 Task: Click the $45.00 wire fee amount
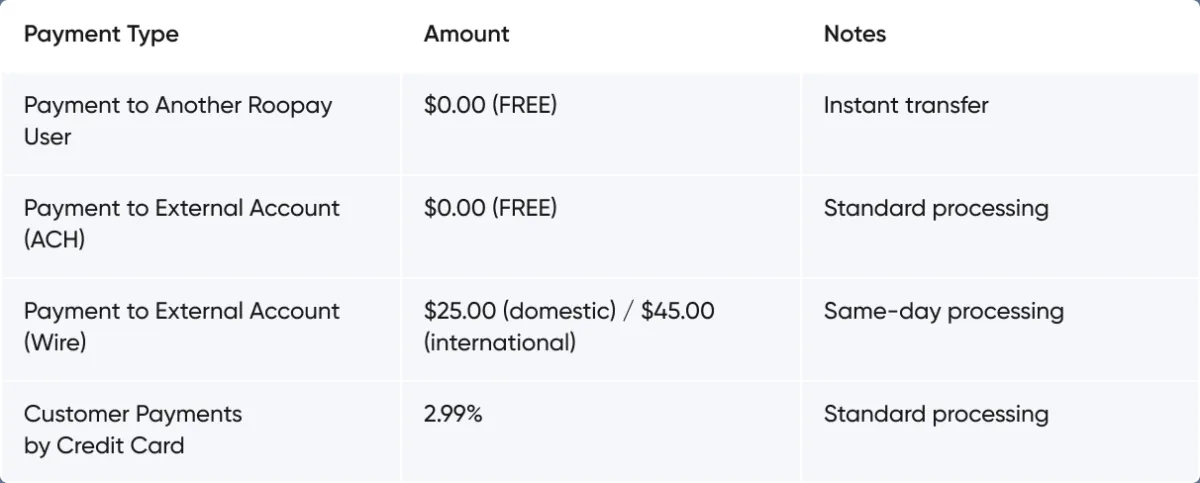[677, 311]
